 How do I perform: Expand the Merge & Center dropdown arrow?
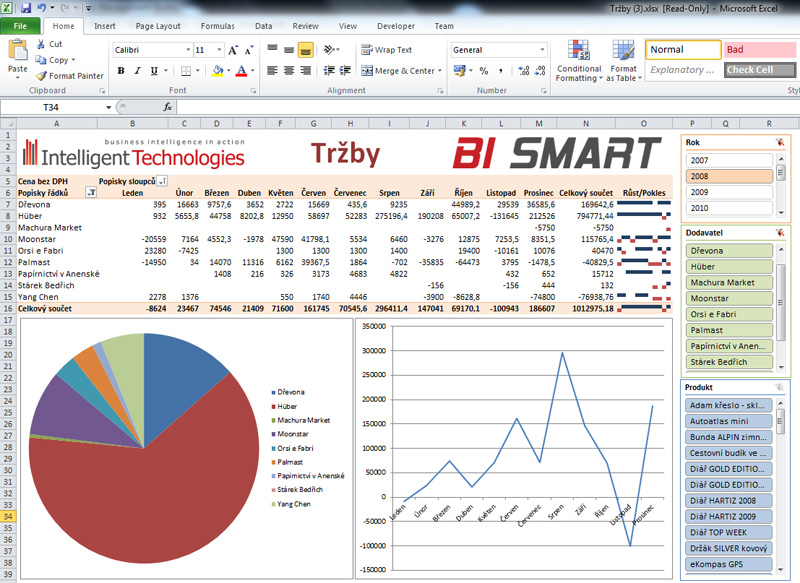[439, 71]
